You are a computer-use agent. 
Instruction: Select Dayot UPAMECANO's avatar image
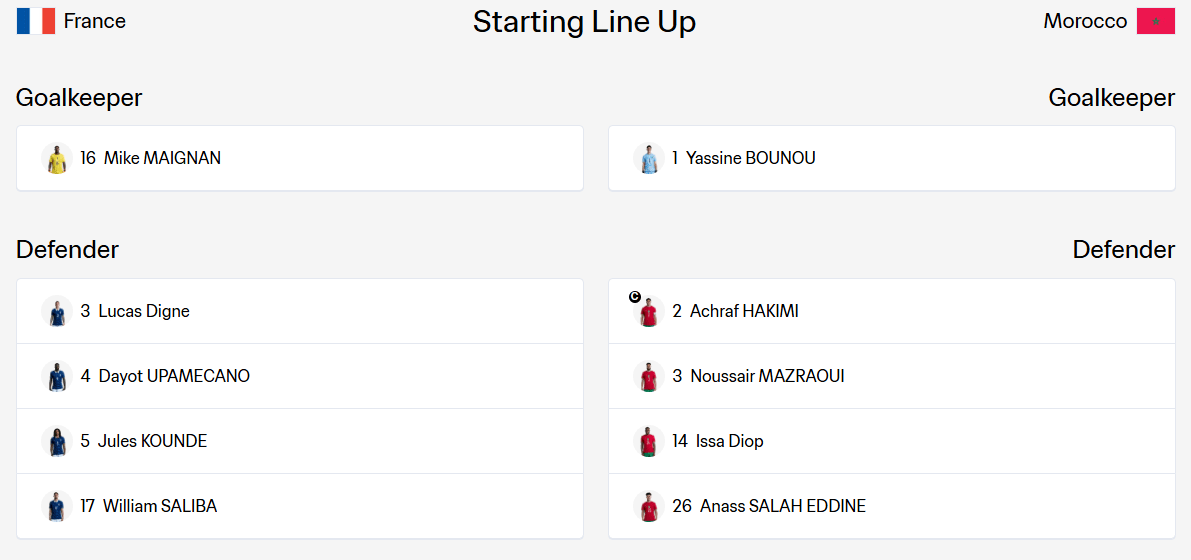pos(57,376)
